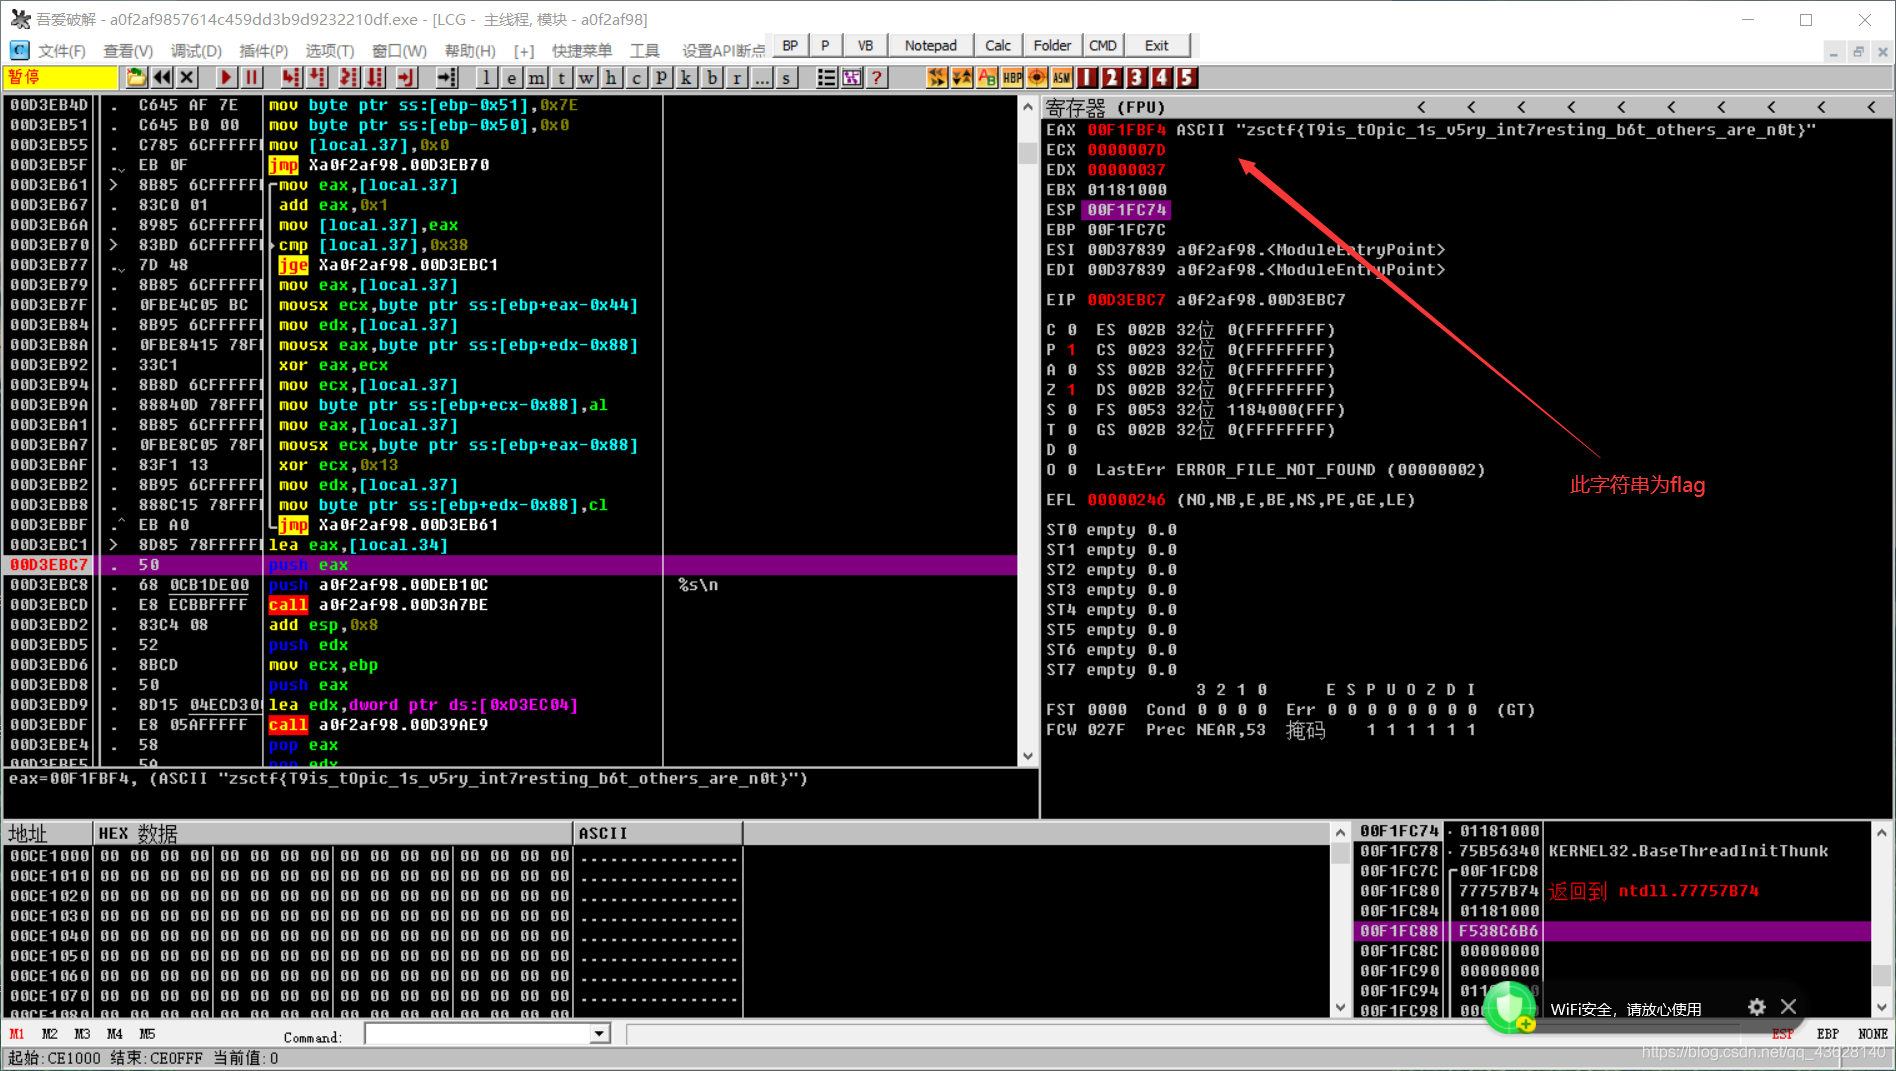Image resolution: width=1896 pixels, height=1071 pixels.
Task: Open source window with 's' button
Action: point(786,77)
